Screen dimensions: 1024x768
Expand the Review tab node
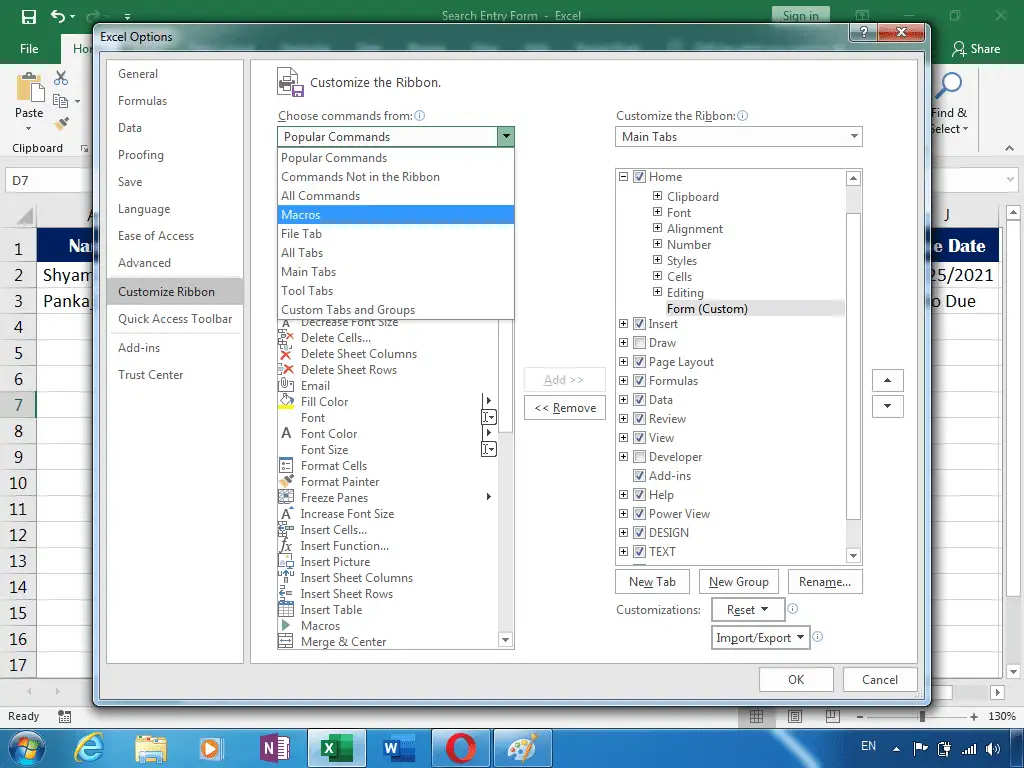pos(623,418)
